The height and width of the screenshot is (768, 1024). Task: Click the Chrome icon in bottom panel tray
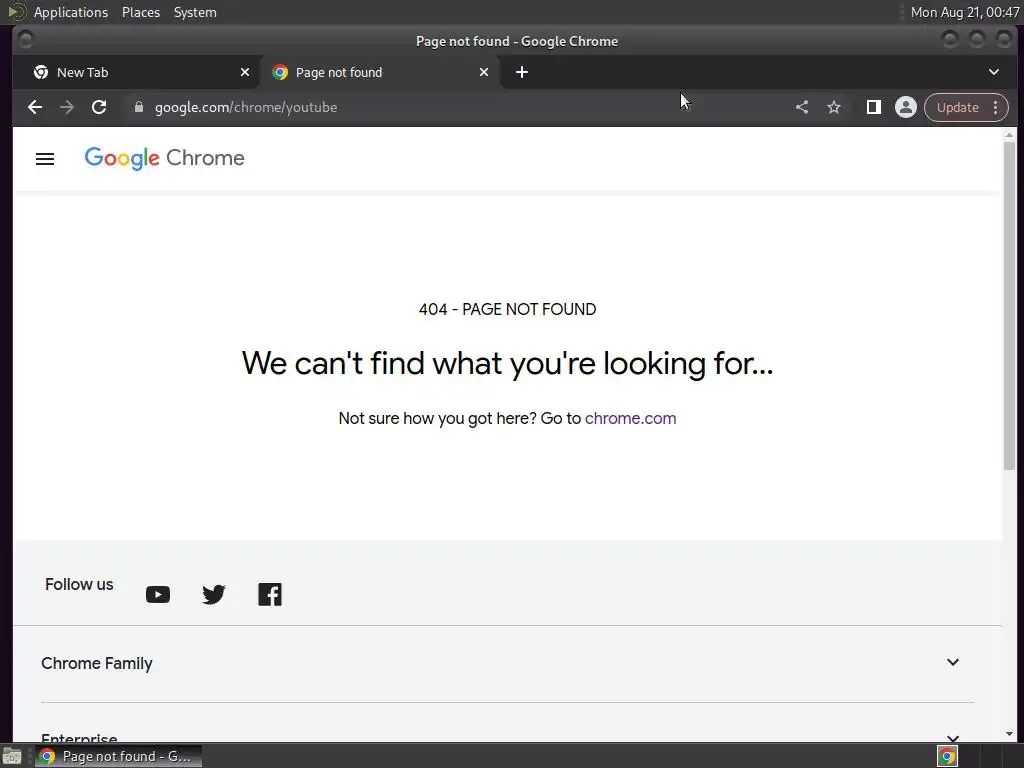coord(947,756)
